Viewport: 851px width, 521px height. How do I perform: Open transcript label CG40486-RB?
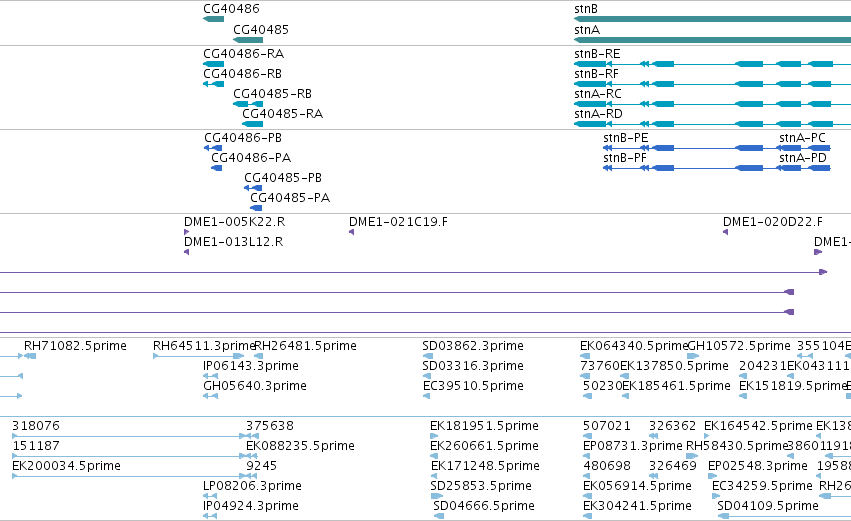pos(243,74)
